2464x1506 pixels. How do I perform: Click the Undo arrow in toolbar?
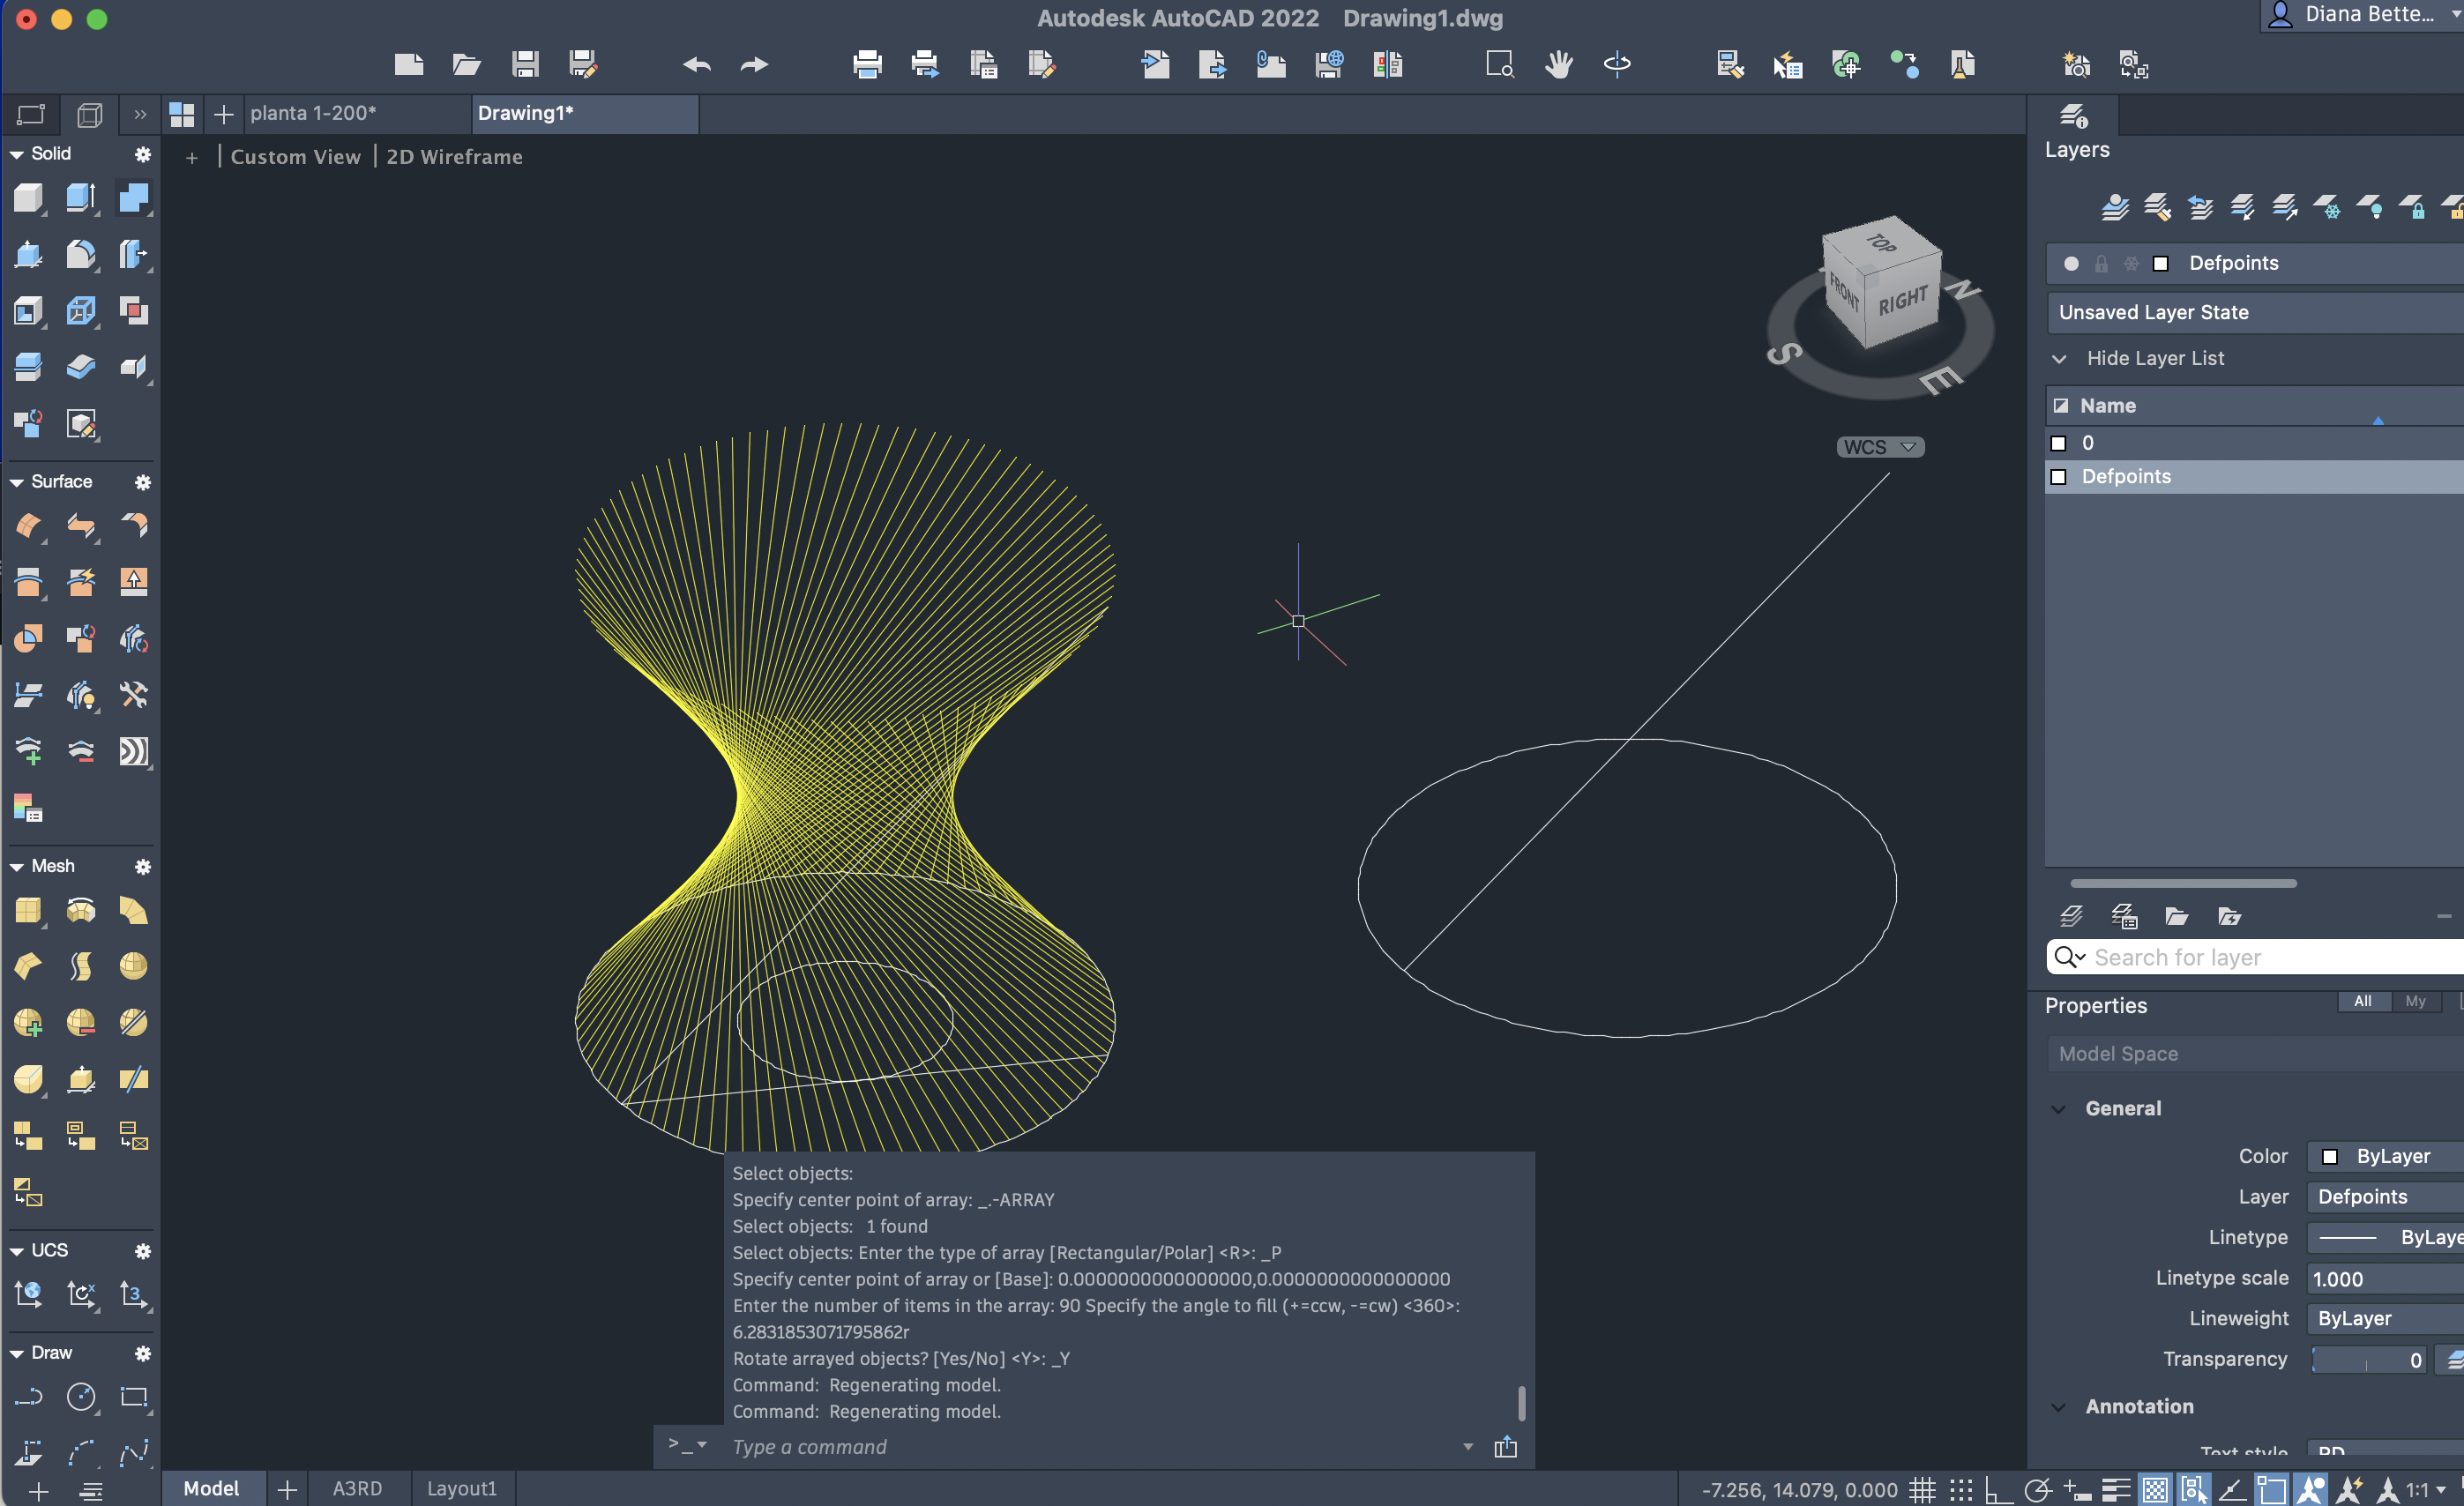tap(696, 65)
